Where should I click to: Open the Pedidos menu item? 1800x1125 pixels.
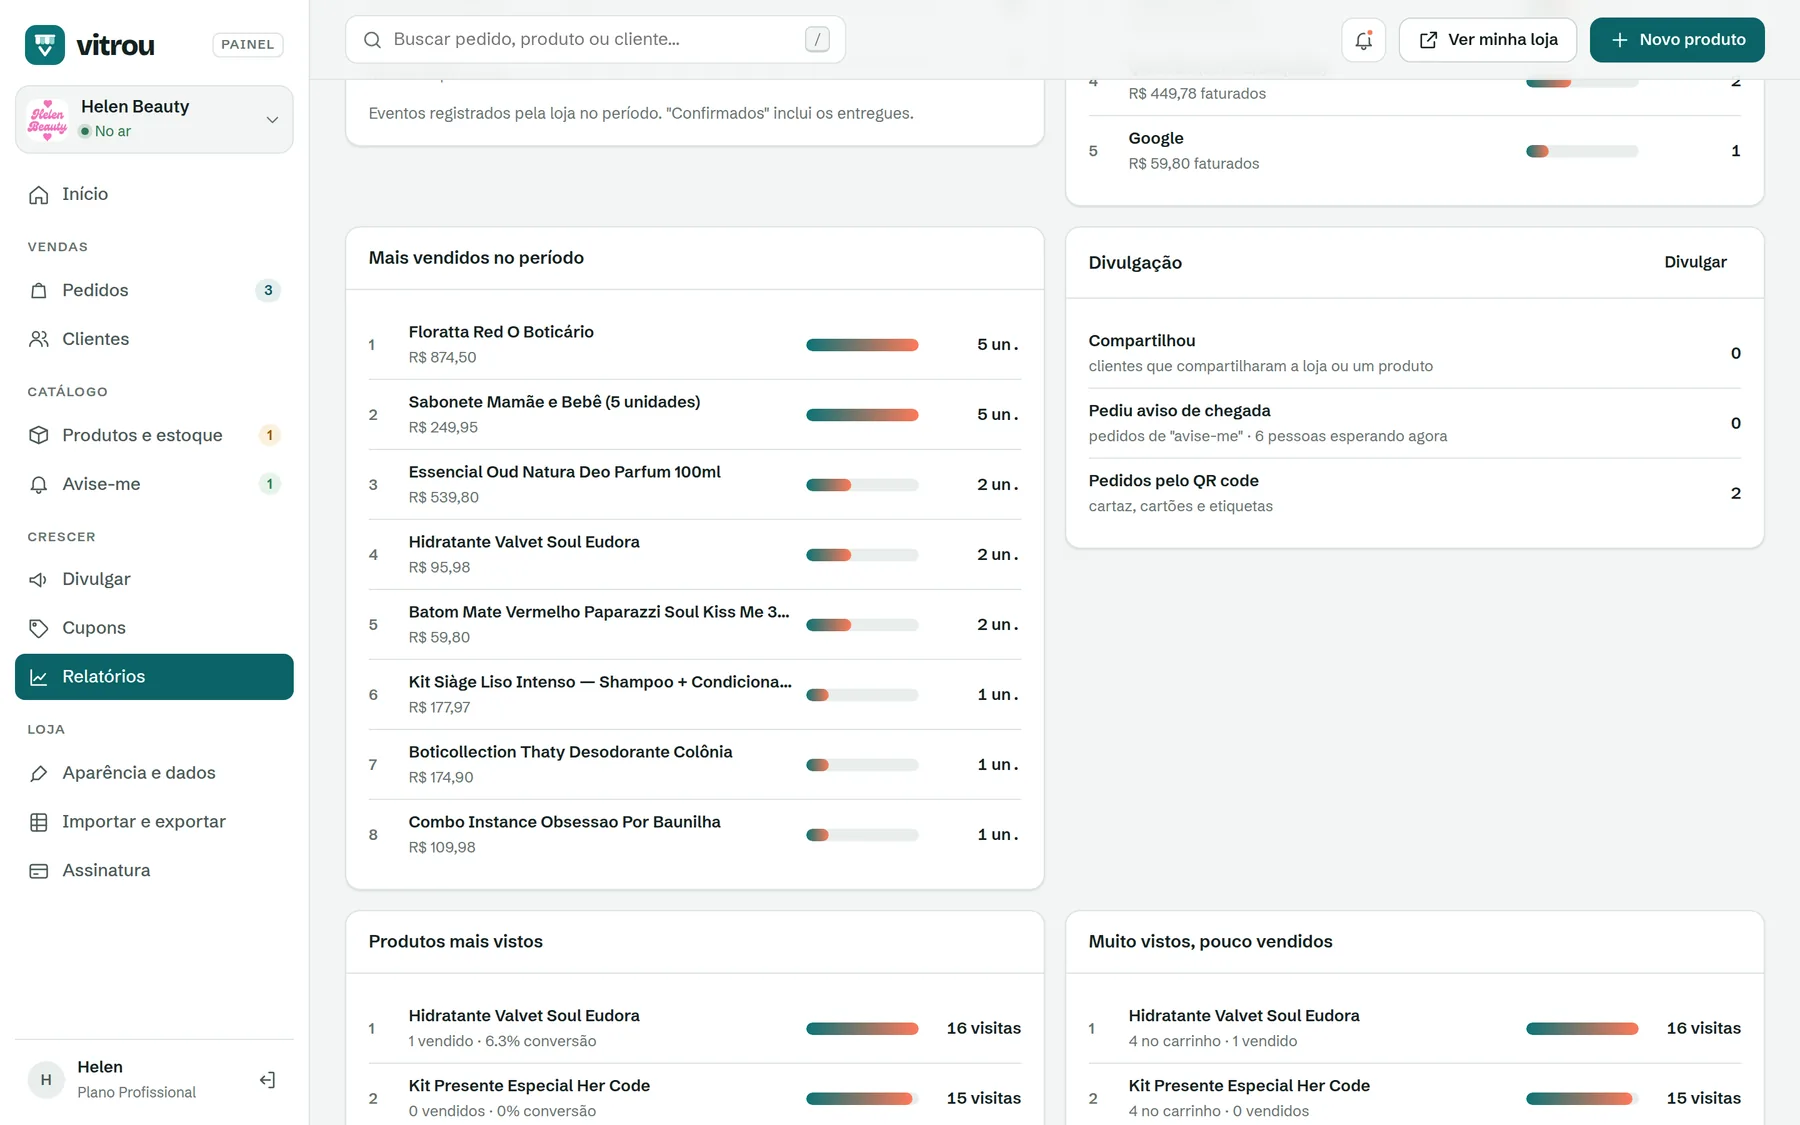coord(154,290)
